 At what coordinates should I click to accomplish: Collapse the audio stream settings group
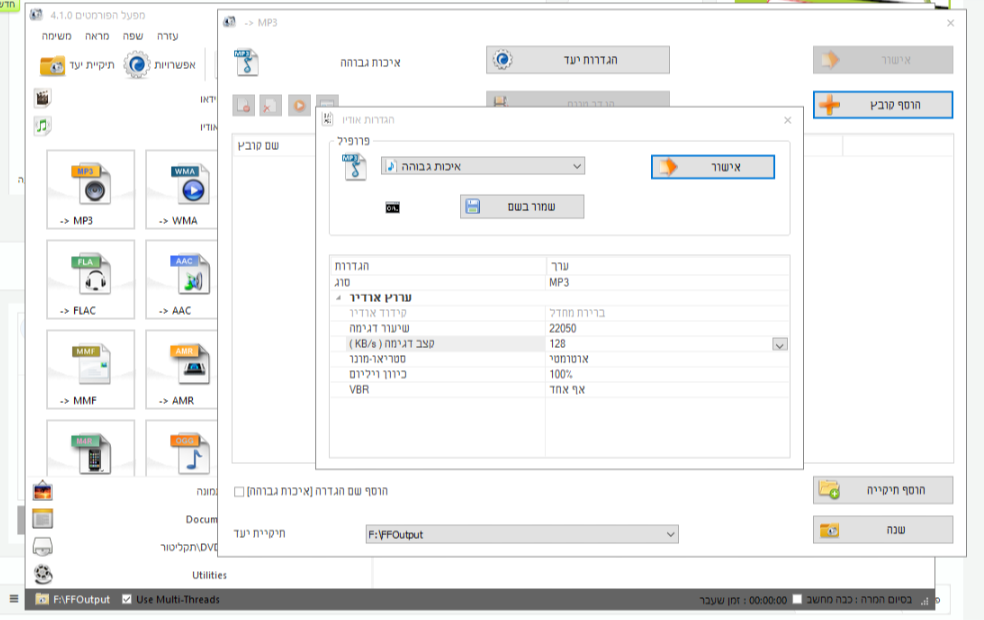(x=338, y=298)
